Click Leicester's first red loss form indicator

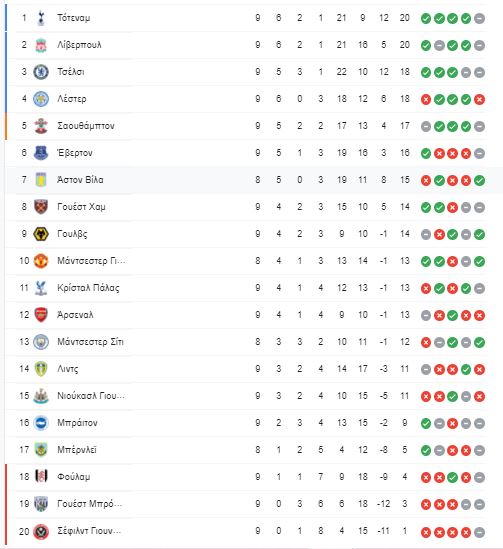coord(426,99)
